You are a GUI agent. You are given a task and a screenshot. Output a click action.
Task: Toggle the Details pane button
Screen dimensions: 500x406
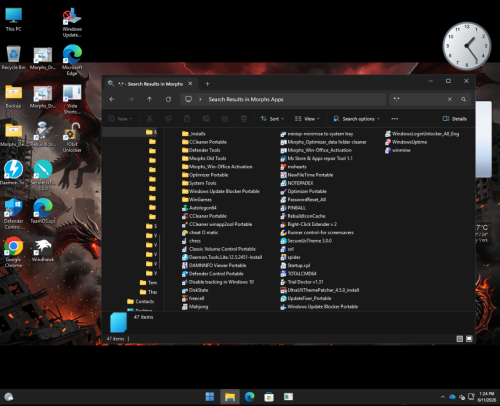(454, 119)
